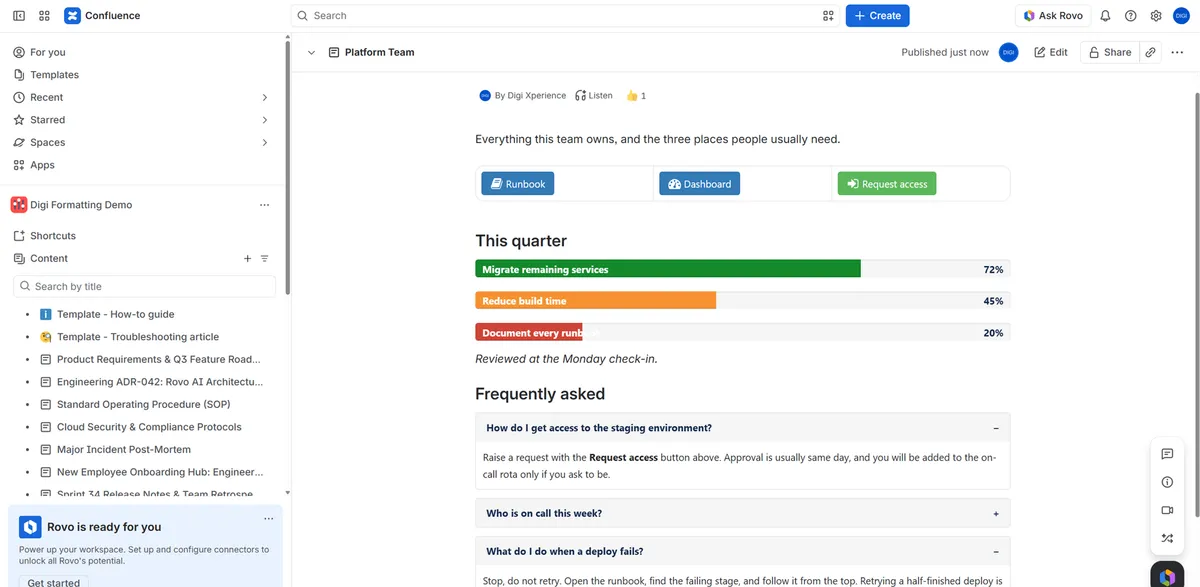Click the Share button
The image size is (1200, 587).
coord(1109,52)
